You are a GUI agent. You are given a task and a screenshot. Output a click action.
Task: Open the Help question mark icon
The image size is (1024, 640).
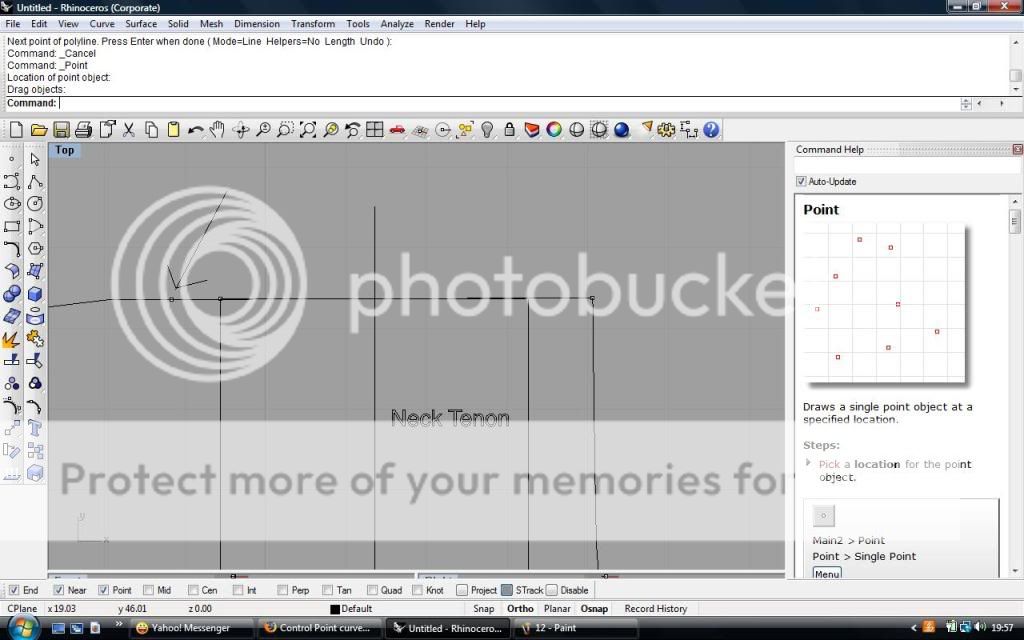[x=711, y=130]
